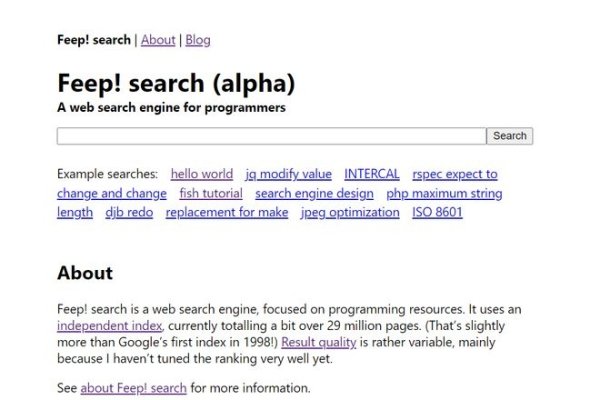
Task: Select the 'jq modify value' example search
Action: tap(288, 174)
